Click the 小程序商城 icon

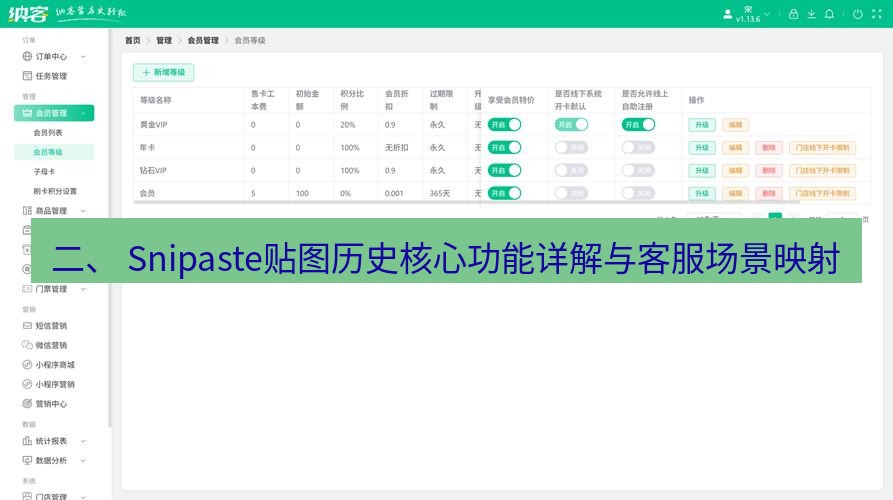[x=27, y=364]
